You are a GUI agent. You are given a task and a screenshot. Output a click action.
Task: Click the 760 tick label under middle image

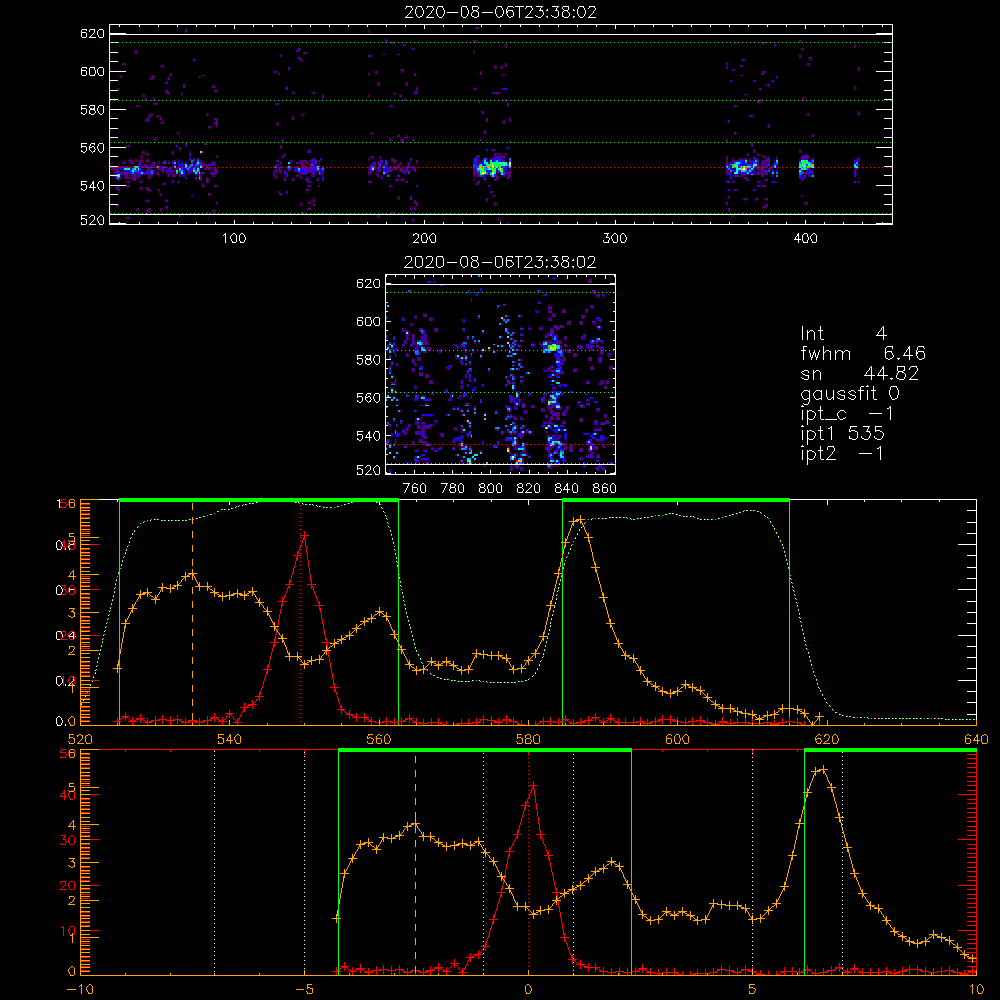(415, 489)
